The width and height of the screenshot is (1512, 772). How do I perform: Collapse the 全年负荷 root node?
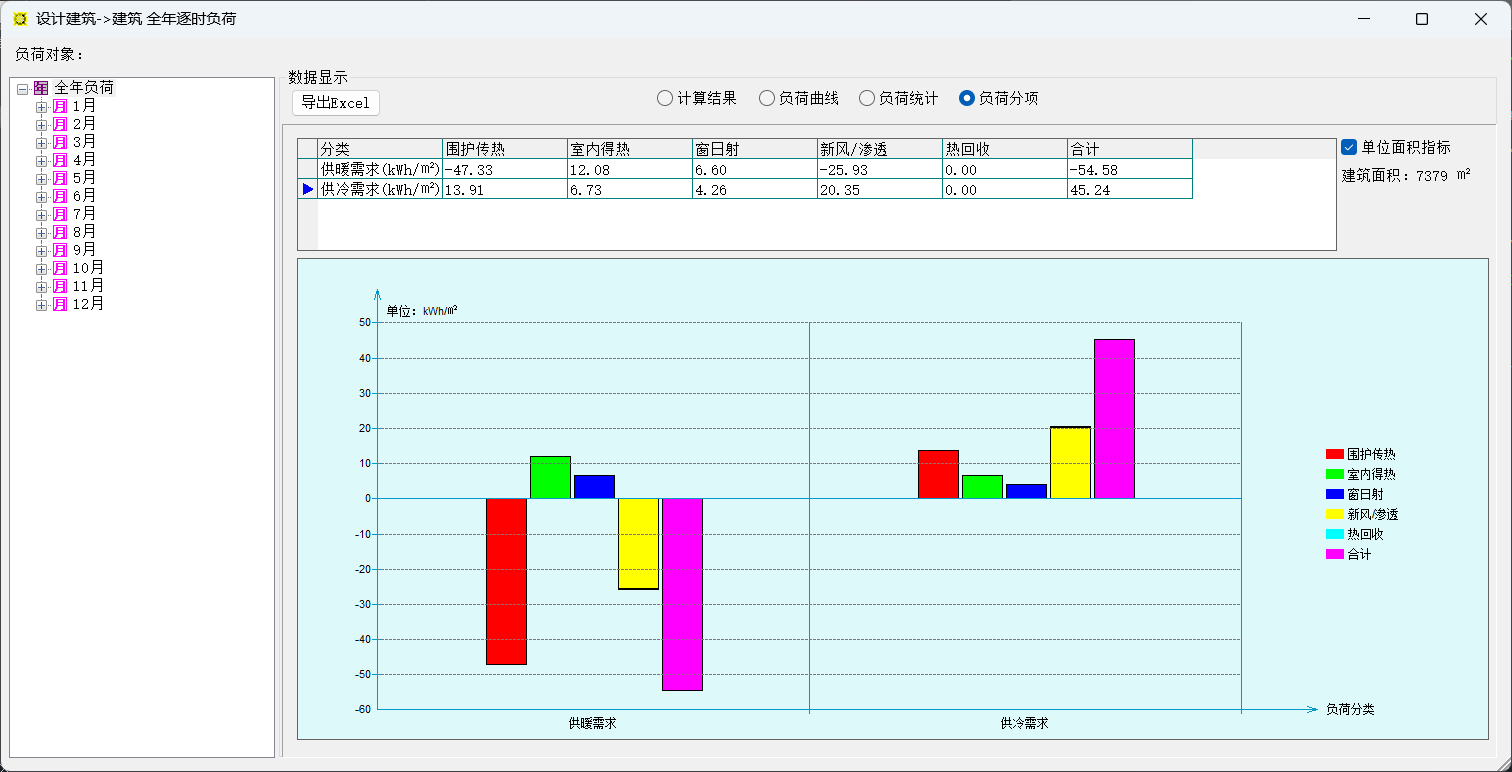(x=23, y=88)
